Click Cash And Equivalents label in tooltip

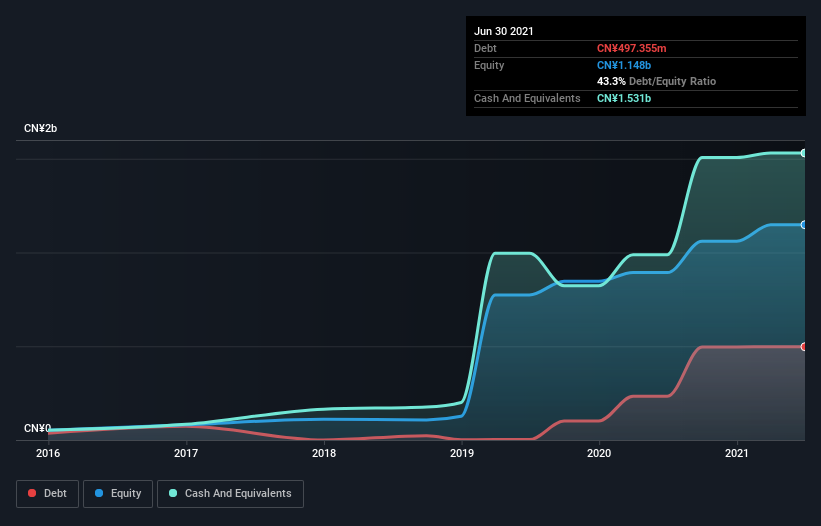pos(527,98)
